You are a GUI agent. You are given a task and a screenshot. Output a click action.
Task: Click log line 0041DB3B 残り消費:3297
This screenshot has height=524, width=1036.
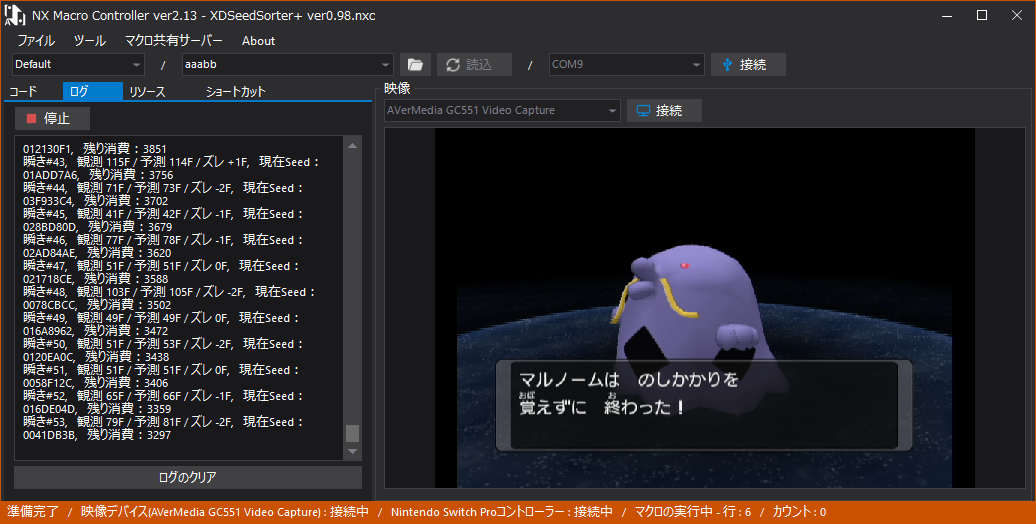coord(97,435)
